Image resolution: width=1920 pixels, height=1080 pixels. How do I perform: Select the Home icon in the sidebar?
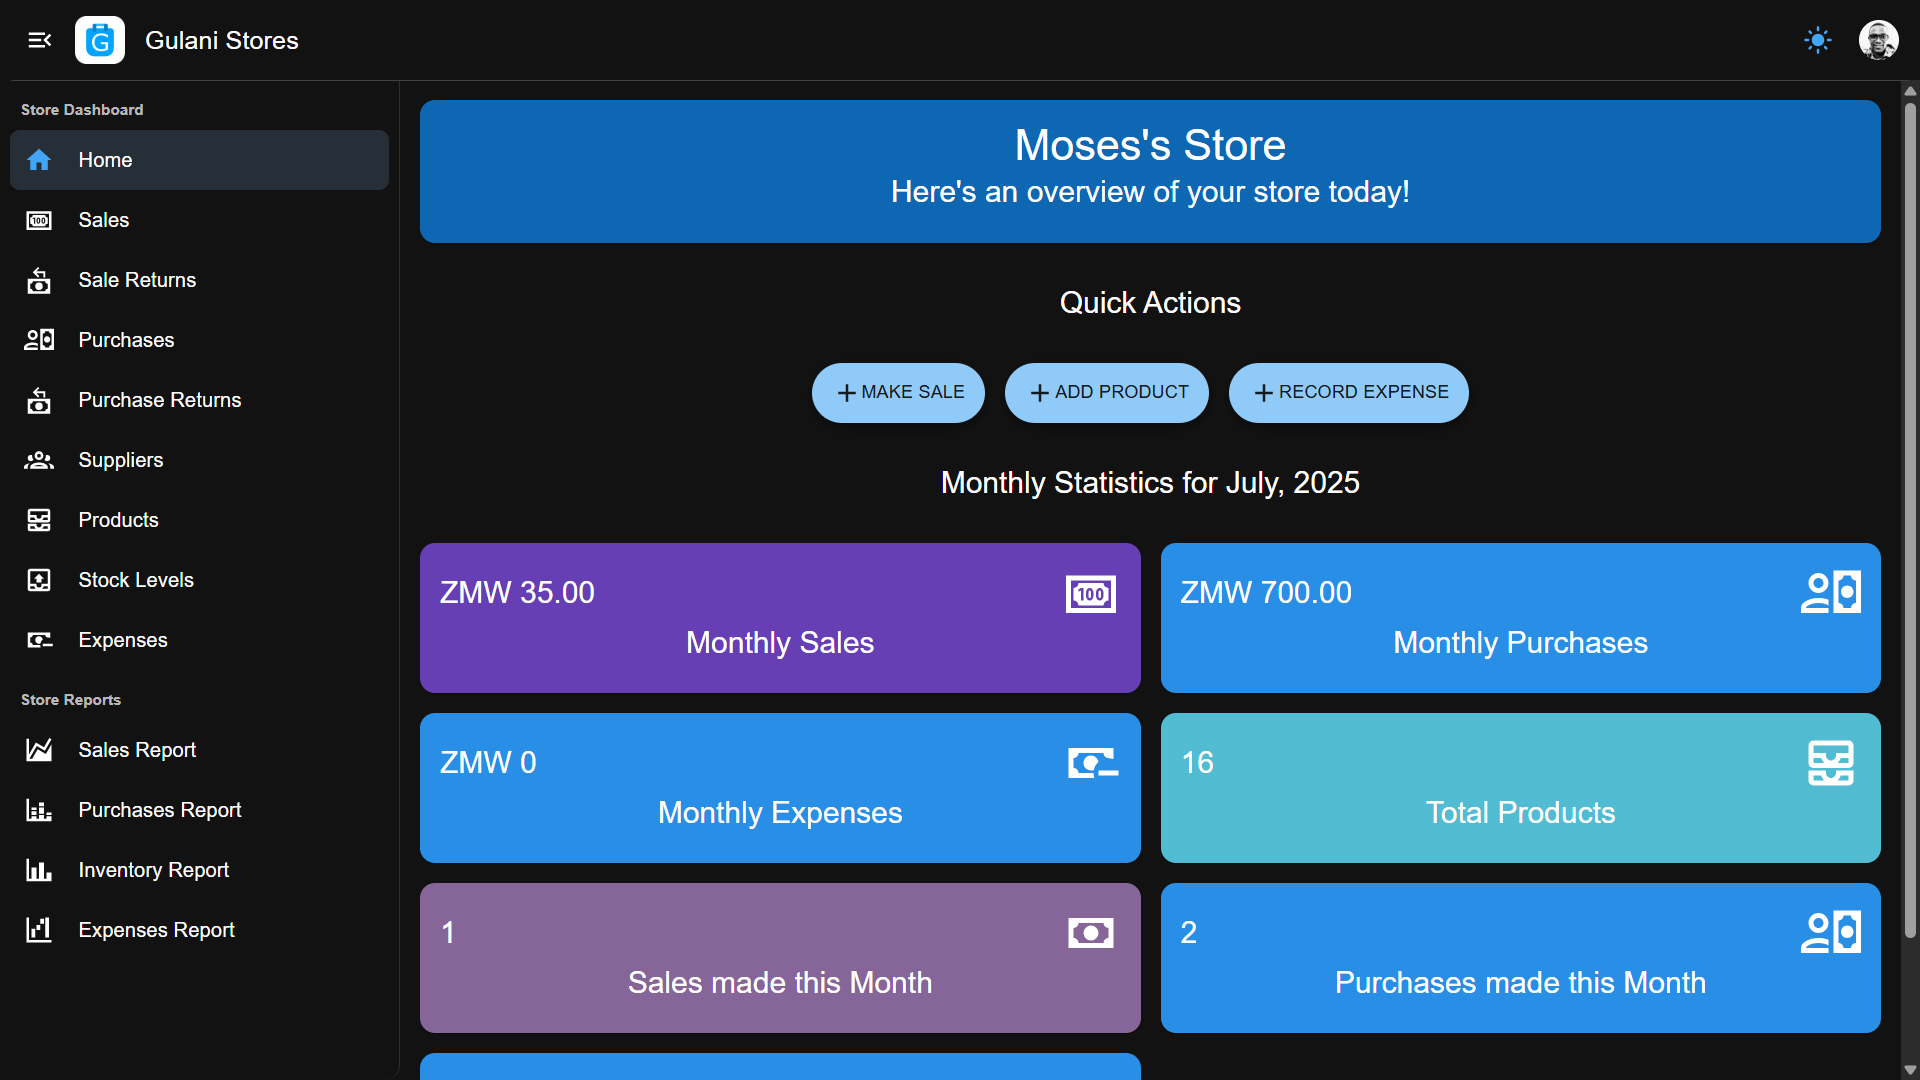point(39,160)
